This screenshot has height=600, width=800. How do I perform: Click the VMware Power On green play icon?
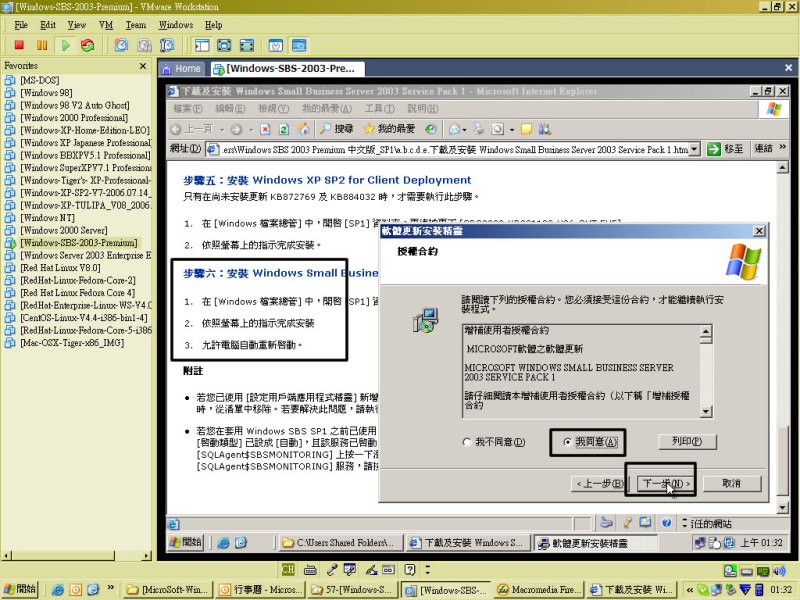[x=65, y=45]
